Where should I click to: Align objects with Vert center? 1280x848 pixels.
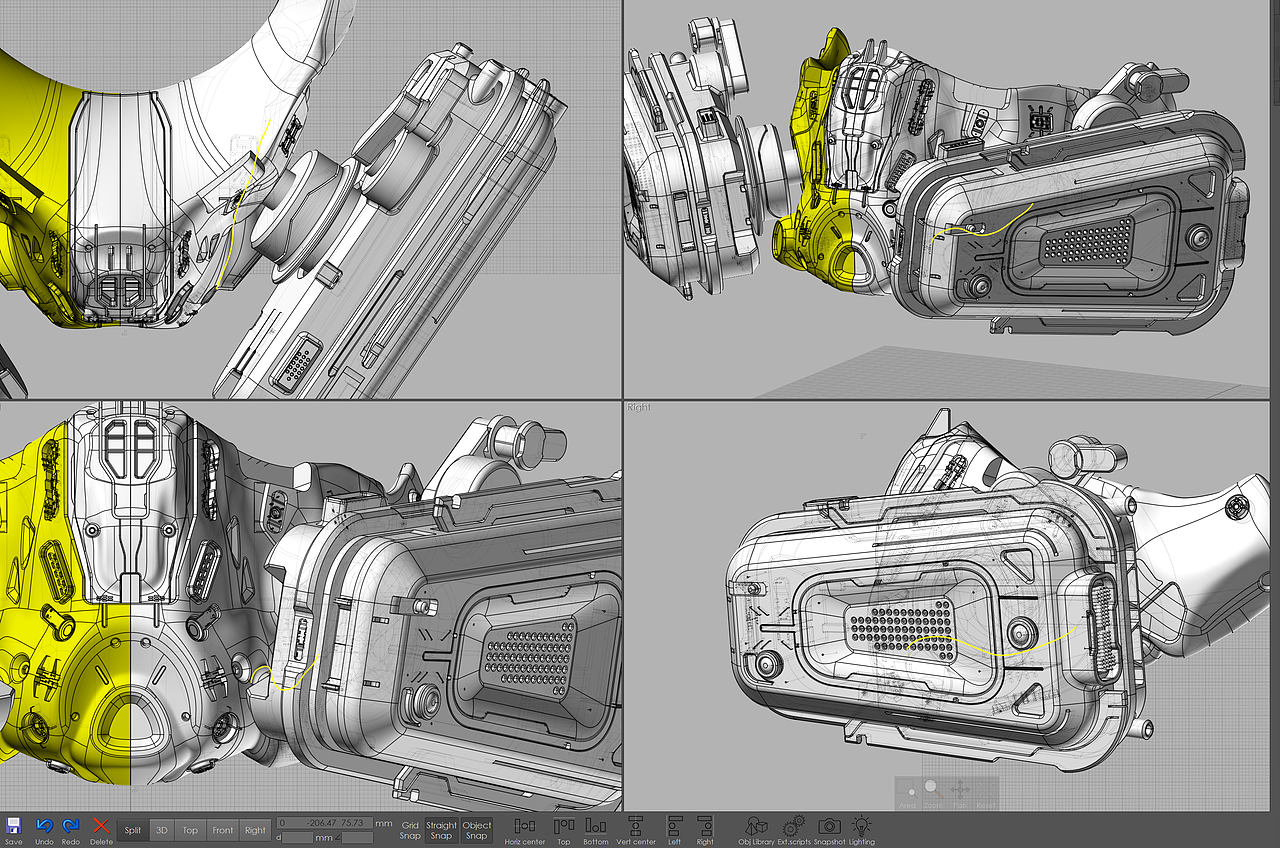(636, 831)
